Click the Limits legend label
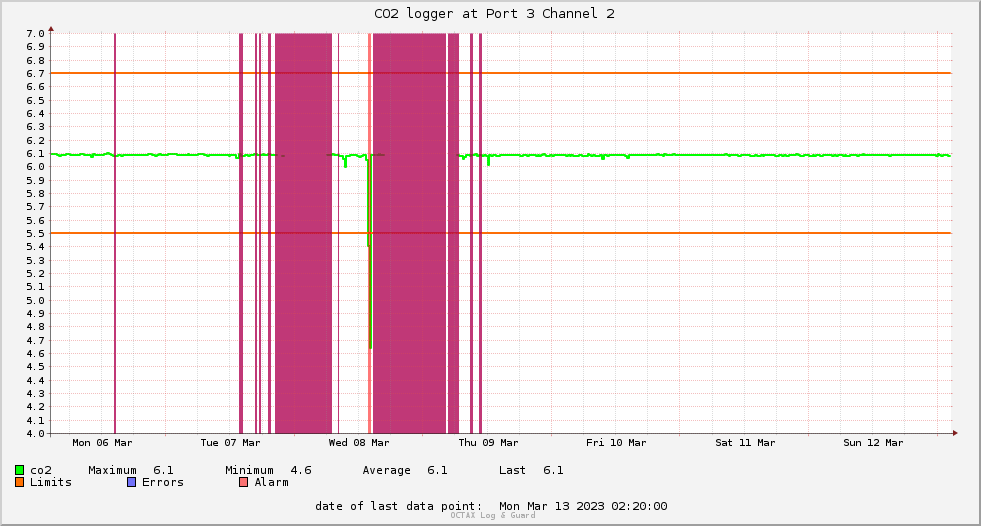 pyautogui.click(x=51, y=482)
